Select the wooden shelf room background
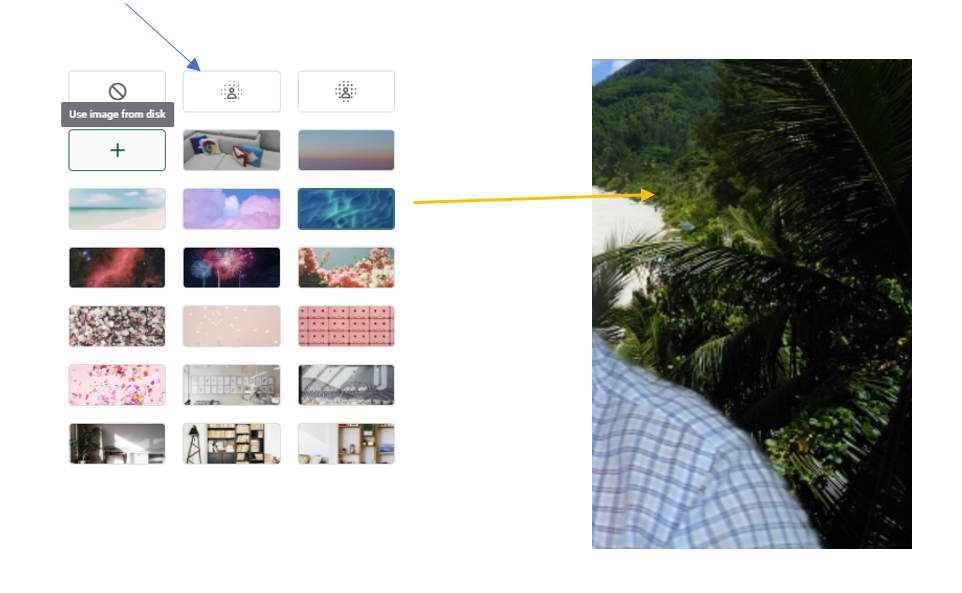This screenshot has height=593, width=962. point(346,443)
